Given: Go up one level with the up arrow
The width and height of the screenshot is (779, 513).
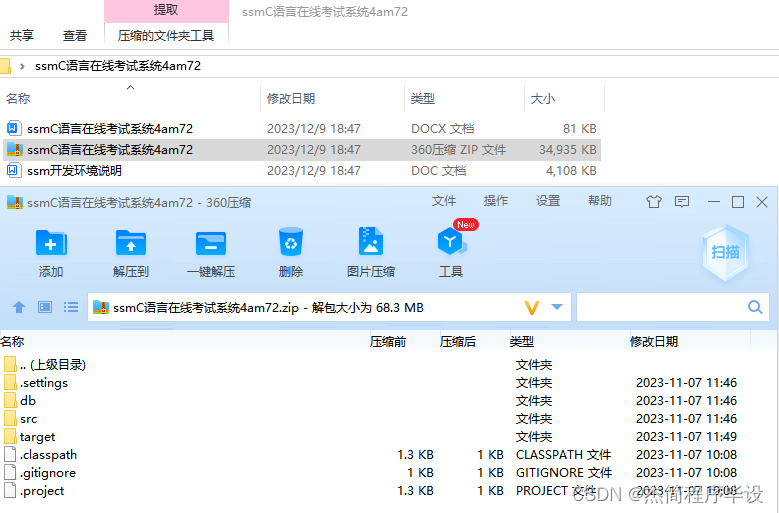Looking at the screenshot, I should point(19,307).
